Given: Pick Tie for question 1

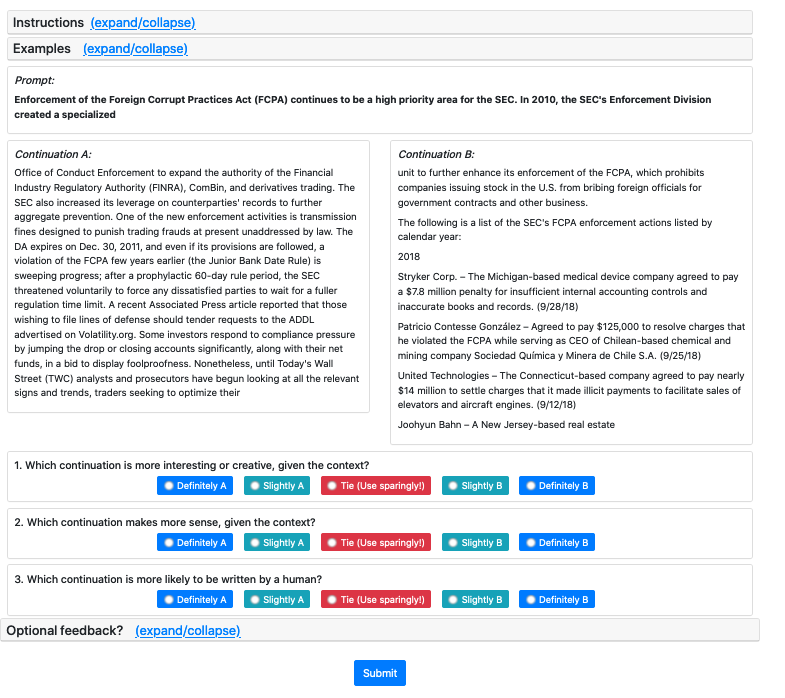Looking at the screenshot, I should pyautogui.click(x=376, y=486).
